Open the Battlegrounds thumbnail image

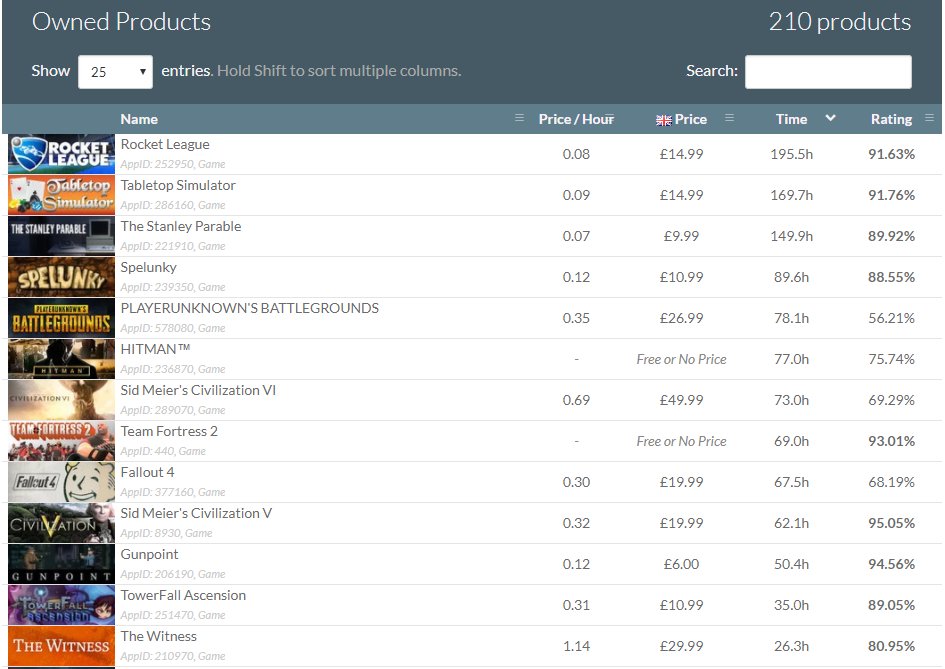(x=61, y=318)
